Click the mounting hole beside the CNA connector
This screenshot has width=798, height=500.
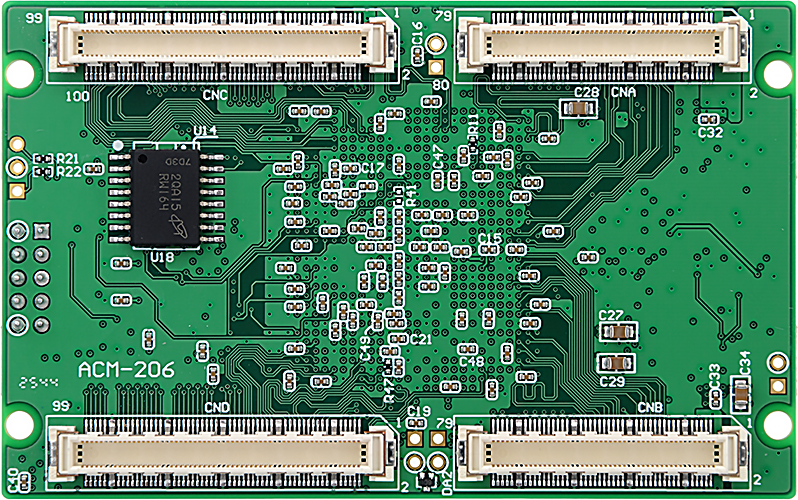[x=774, y=73]
